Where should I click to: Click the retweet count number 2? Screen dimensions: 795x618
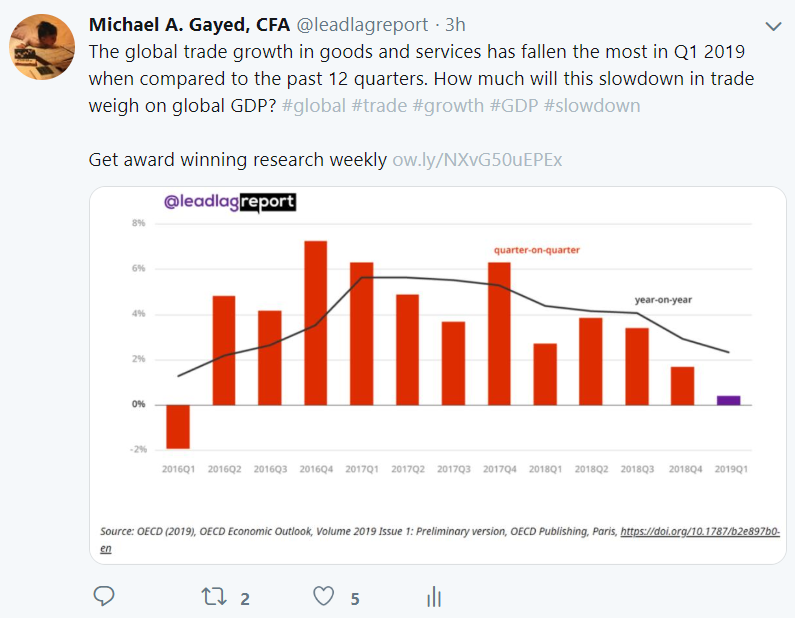point(245,599)
